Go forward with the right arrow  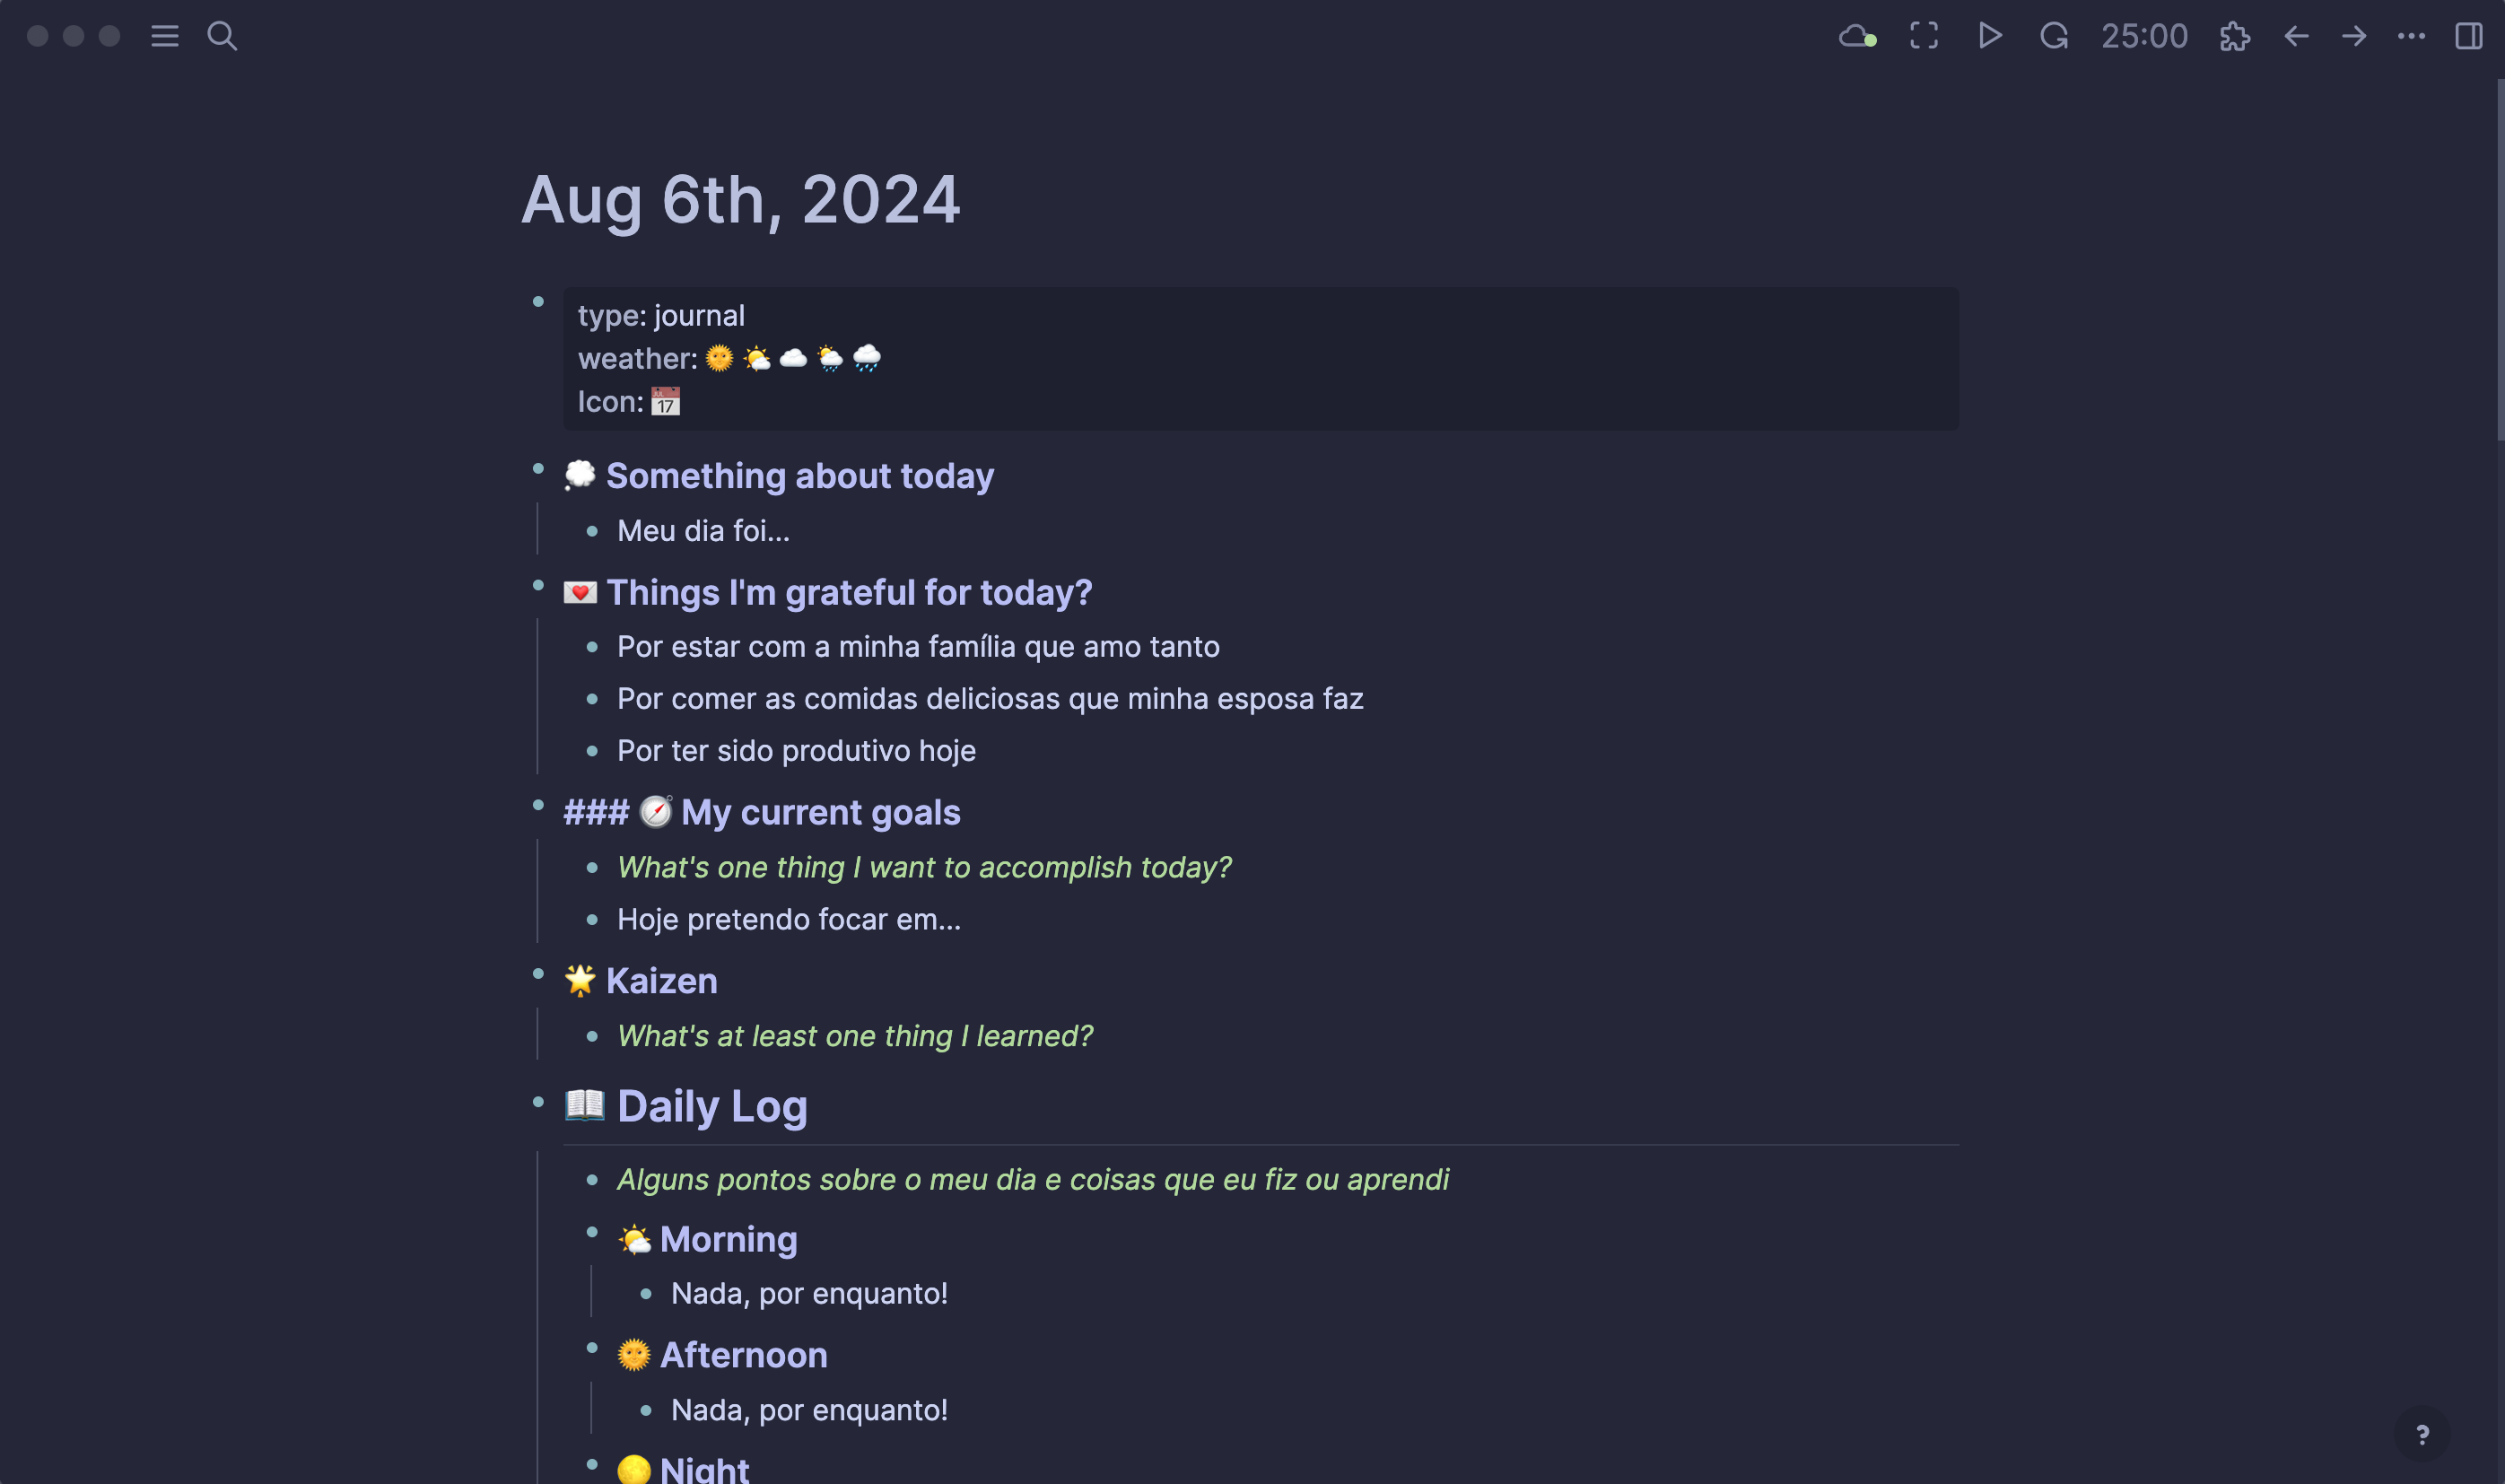(x=2354, y=36)
